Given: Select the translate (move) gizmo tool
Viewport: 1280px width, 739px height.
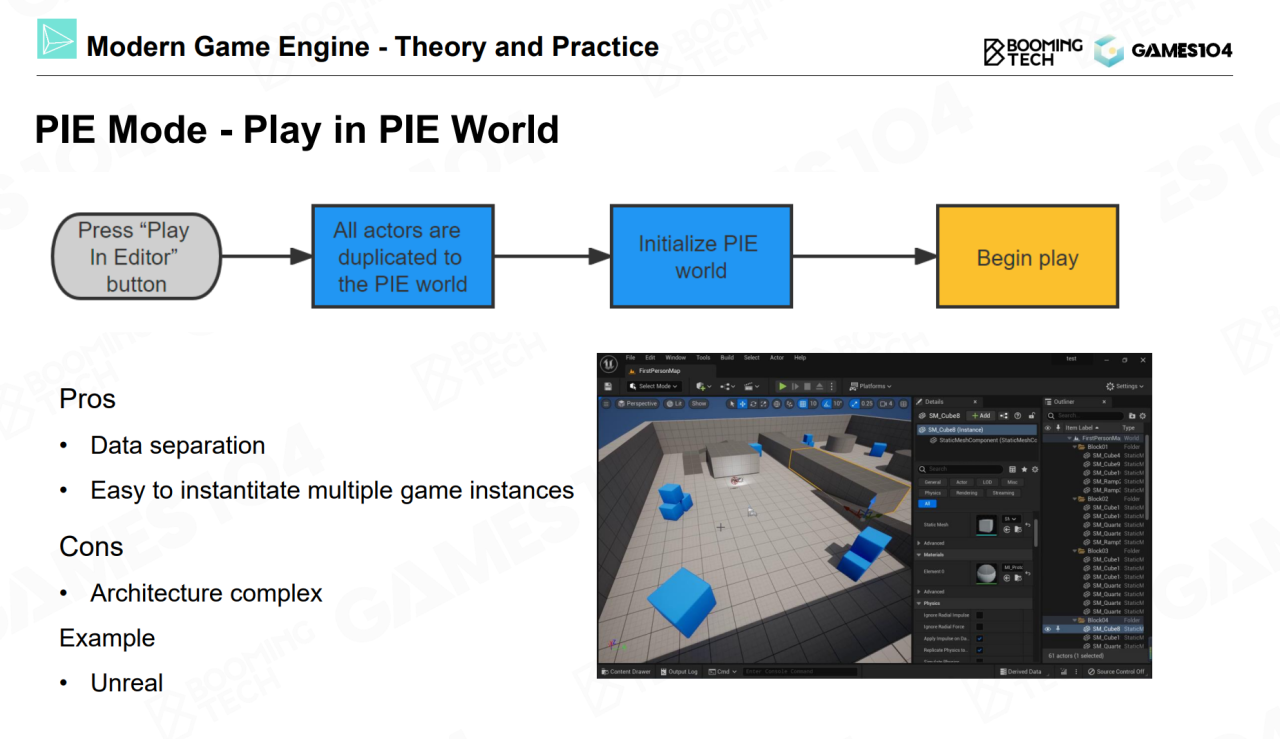Looking at the screenshot, I should (x=742, y=404).
